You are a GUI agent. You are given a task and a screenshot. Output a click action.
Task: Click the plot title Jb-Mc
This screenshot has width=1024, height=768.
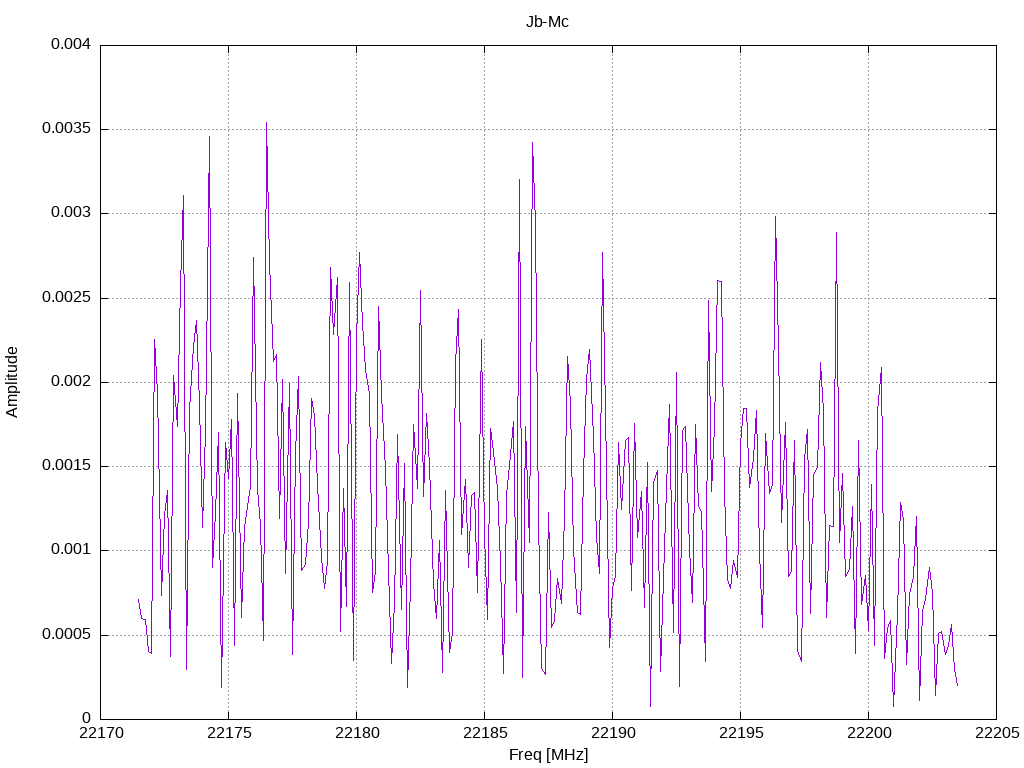point(547,22)
